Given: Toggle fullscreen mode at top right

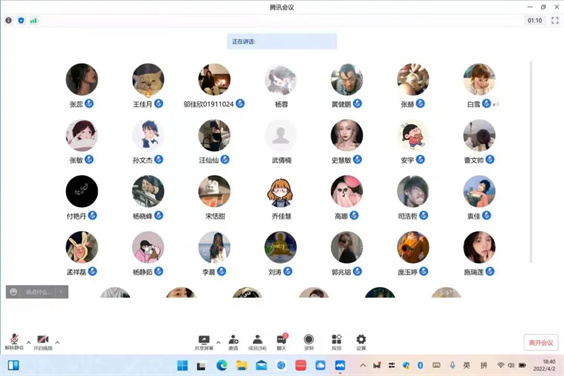Looking at the screenshot, I should [x=555, y=21].
